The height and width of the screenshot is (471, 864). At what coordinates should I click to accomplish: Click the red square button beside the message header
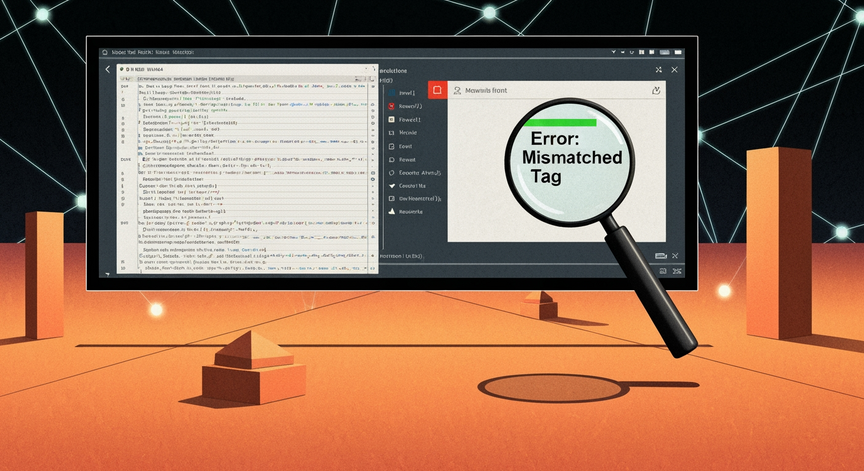pyautogui.click(x=438, y=90)
